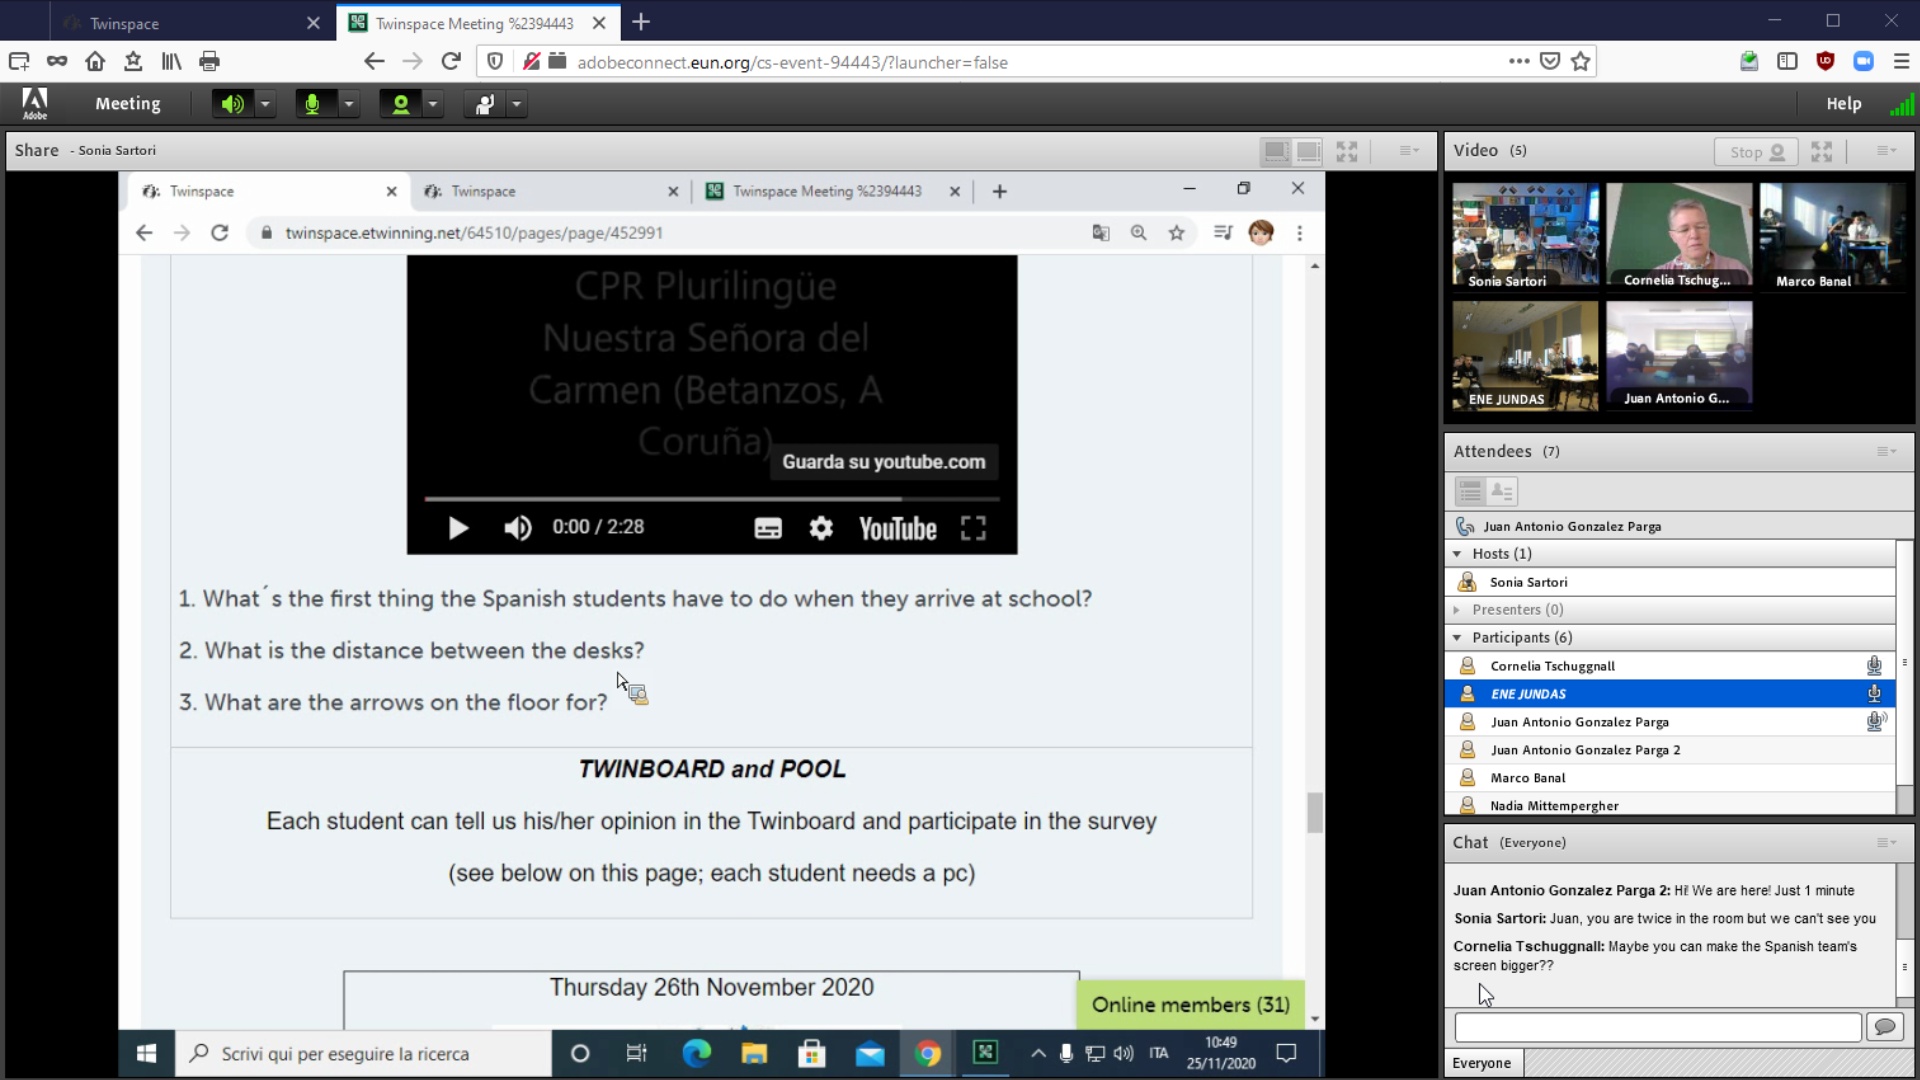Click the raise hand status icon

pyautogui.click(x=485, y=104)
